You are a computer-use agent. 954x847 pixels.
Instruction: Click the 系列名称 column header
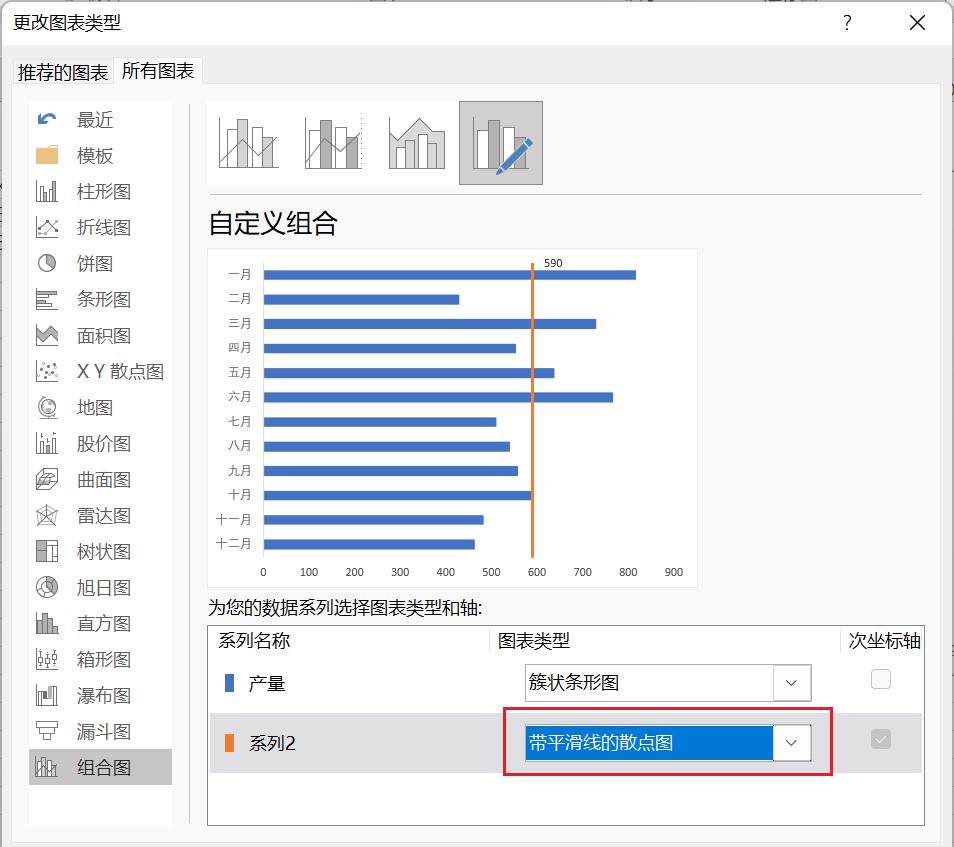tap(254, 641)
